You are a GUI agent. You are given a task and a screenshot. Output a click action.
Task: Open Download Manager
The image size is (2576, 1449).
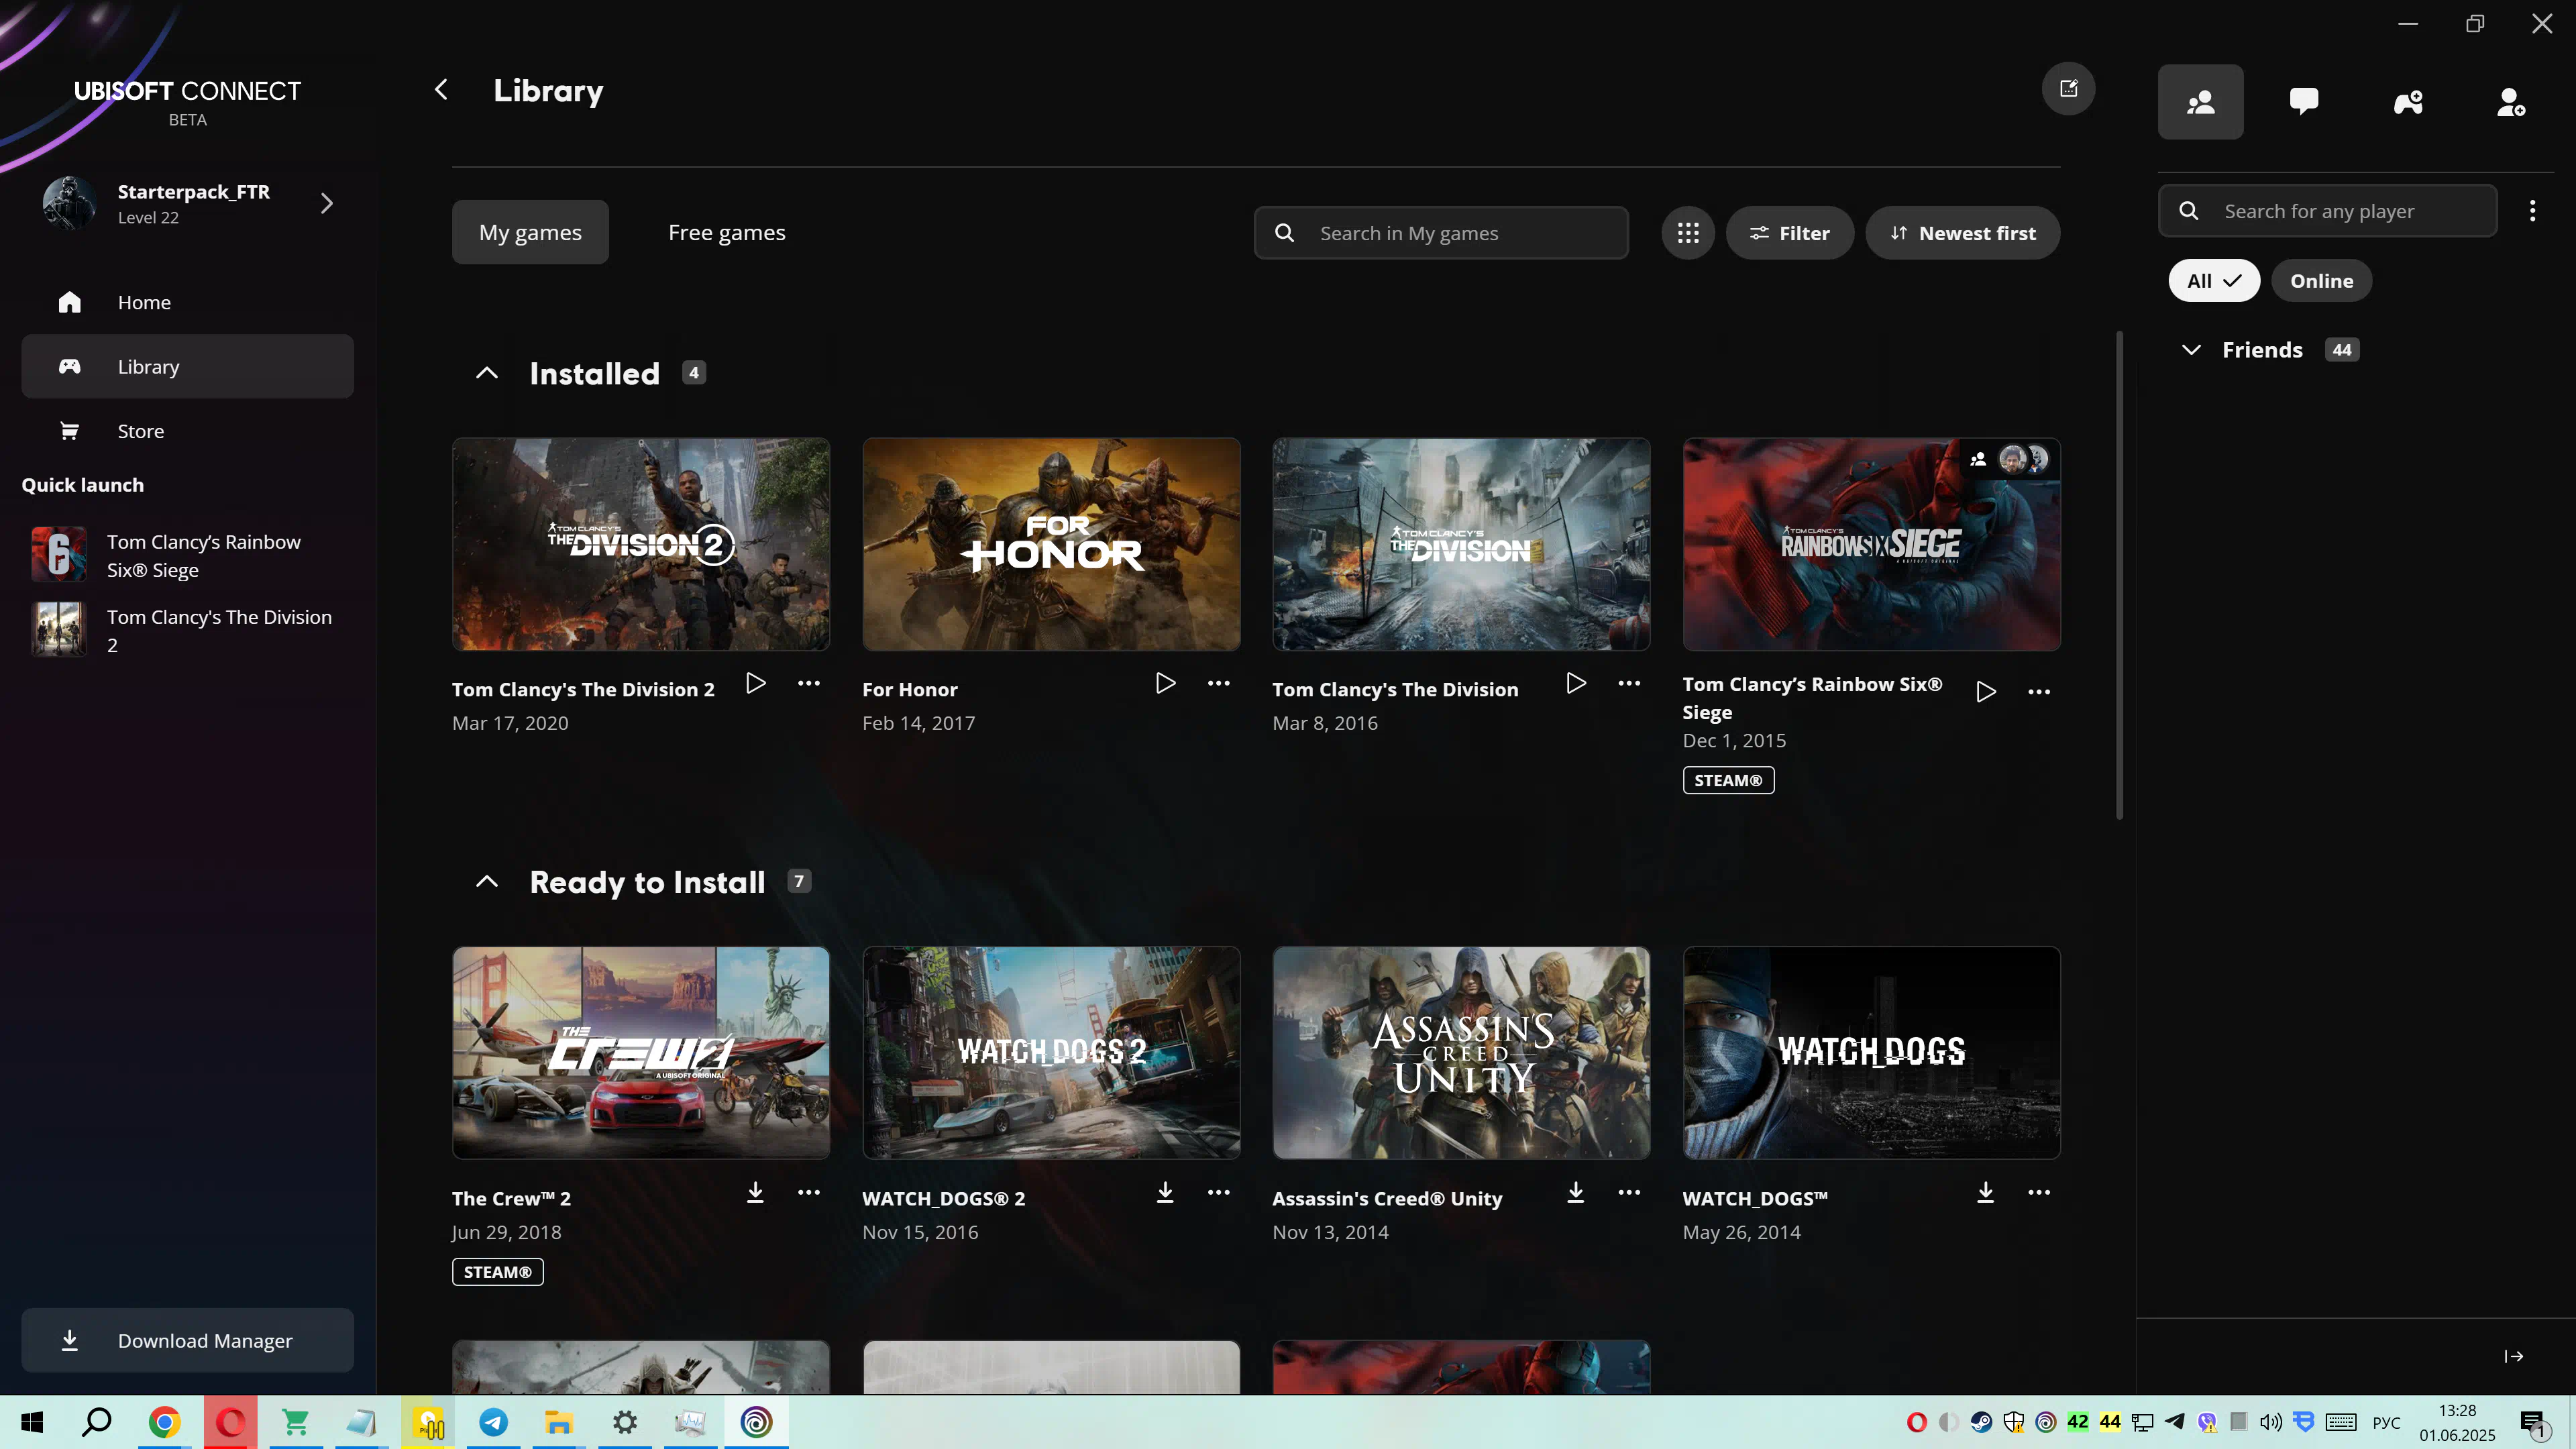click(x=188, y=1340)
